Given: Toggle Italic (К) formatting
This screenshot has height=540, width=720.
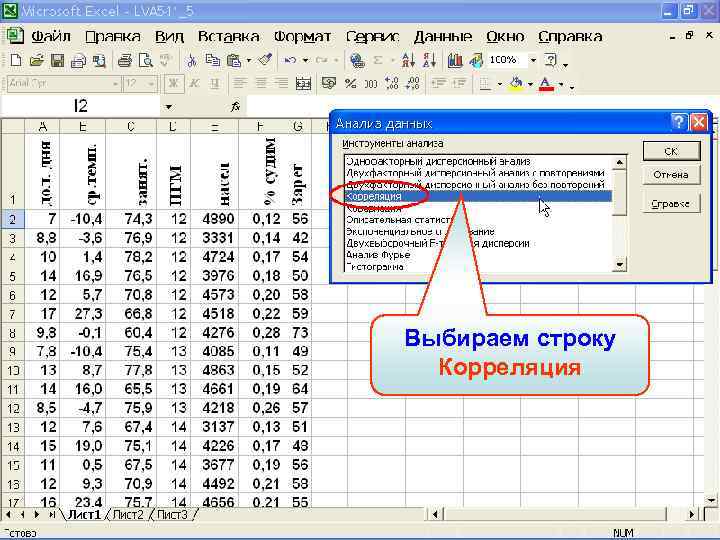Looking at the screenshot, I should 194,84.
